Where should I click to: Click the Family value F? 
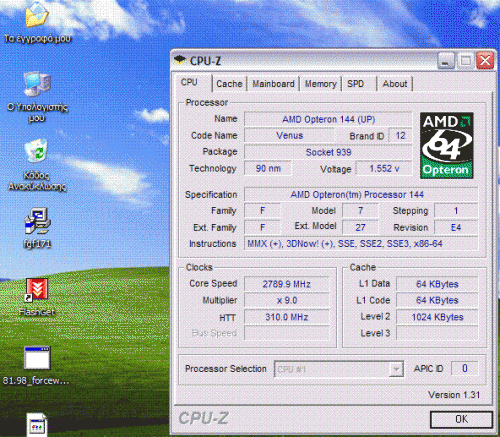coord(262,211)
